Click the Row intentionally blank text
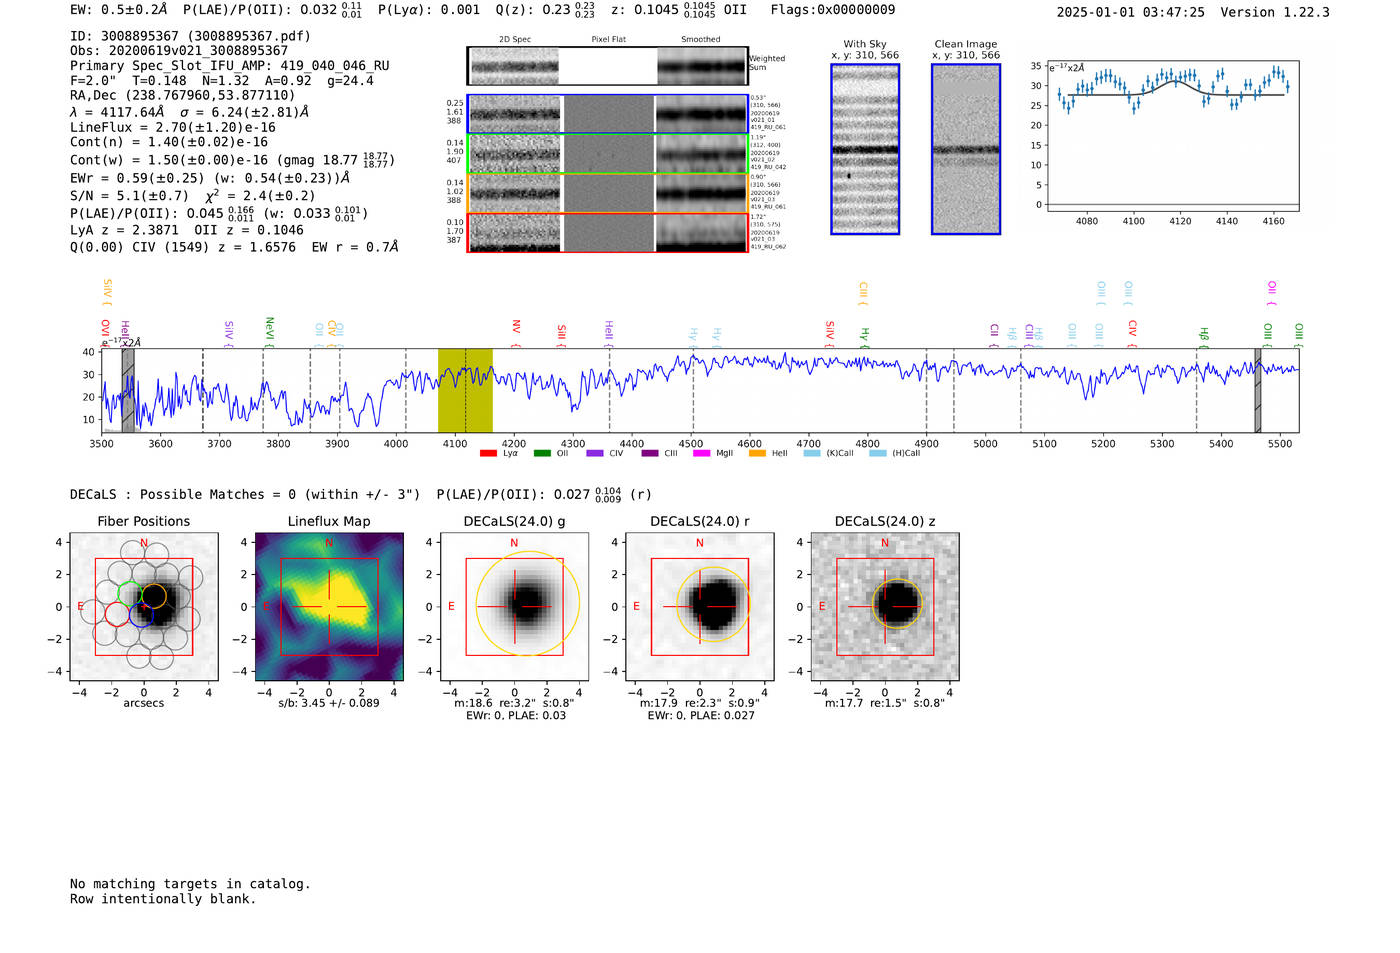The width and height of the screenshot is (1400, 953). 163,899
